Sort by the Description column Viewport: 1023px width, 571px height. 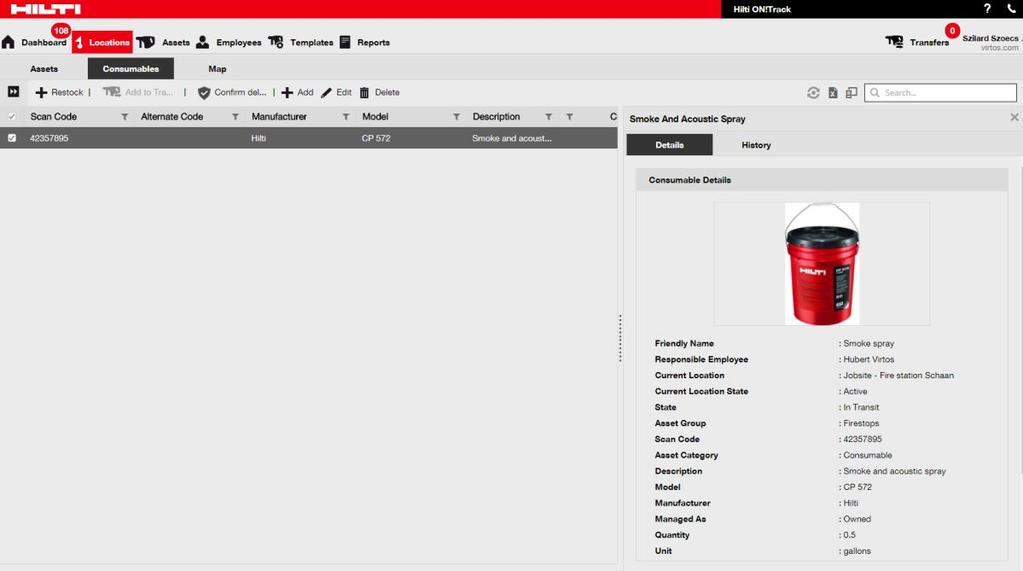(496, 117)
